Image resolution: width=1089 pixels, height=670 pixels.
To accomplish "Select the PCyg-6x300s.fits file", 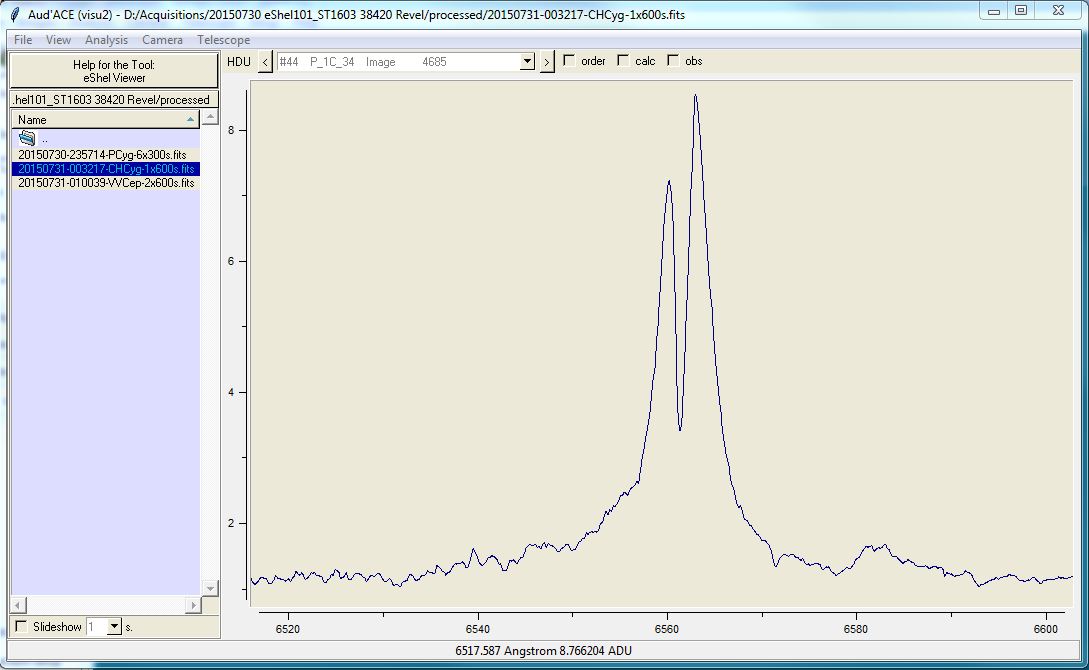I will (x=102, y=155).
